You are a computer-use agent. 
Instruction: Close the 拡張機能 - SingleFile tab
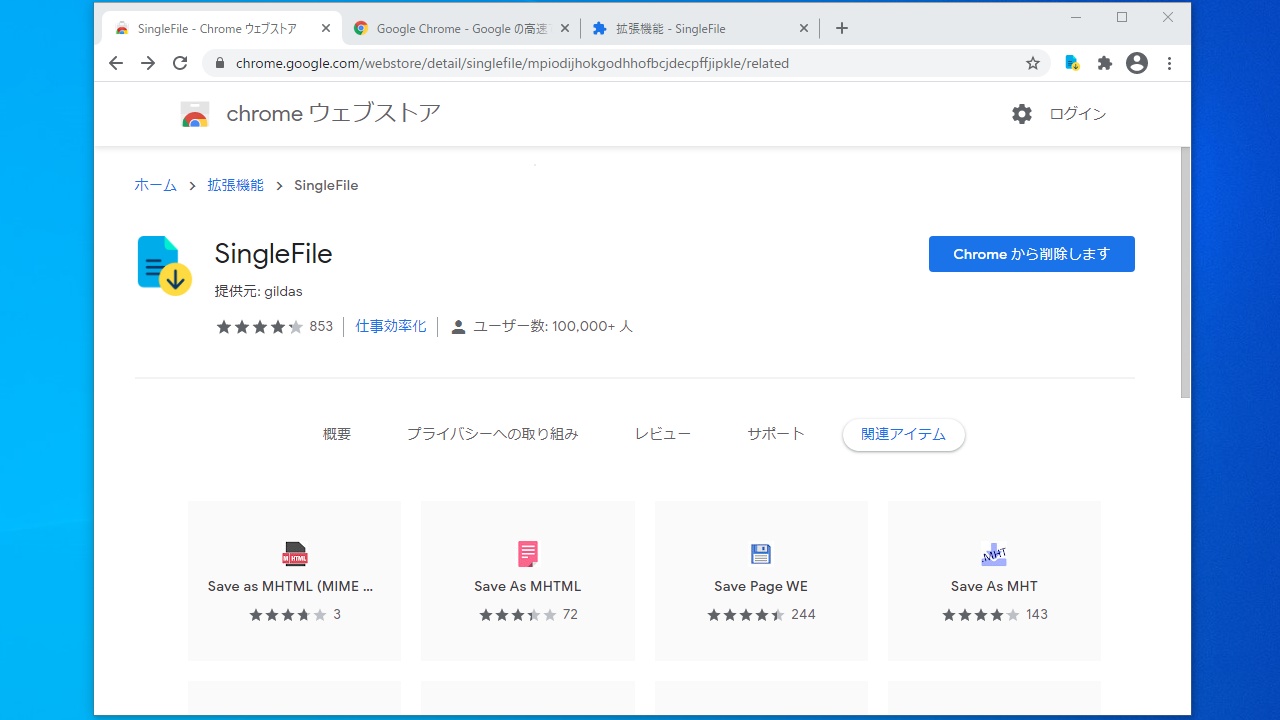[804, 29]
